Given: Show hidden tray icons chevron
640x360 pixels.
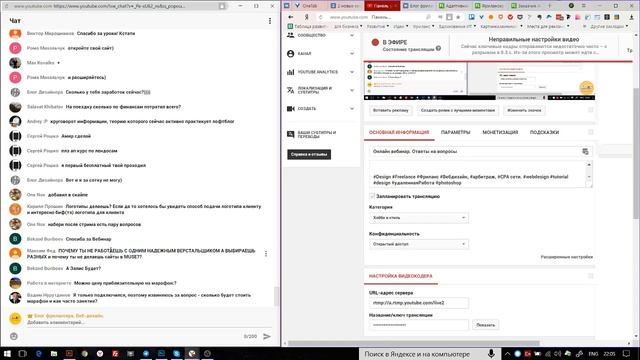Looking at the screenshot, I should click(507, 354).
